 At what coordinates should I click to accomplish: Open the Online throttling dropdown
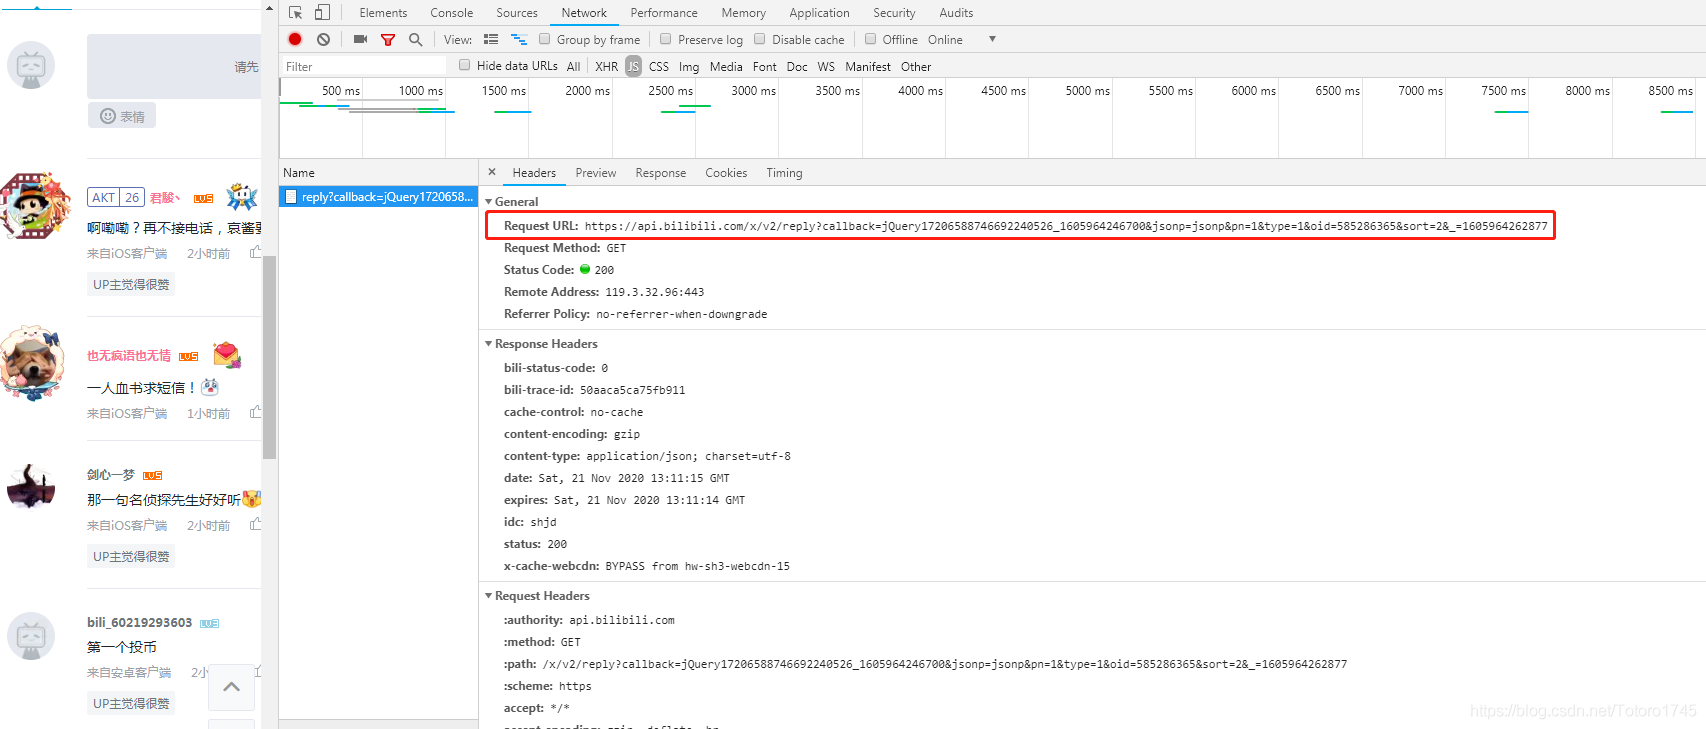click(945, 40)
